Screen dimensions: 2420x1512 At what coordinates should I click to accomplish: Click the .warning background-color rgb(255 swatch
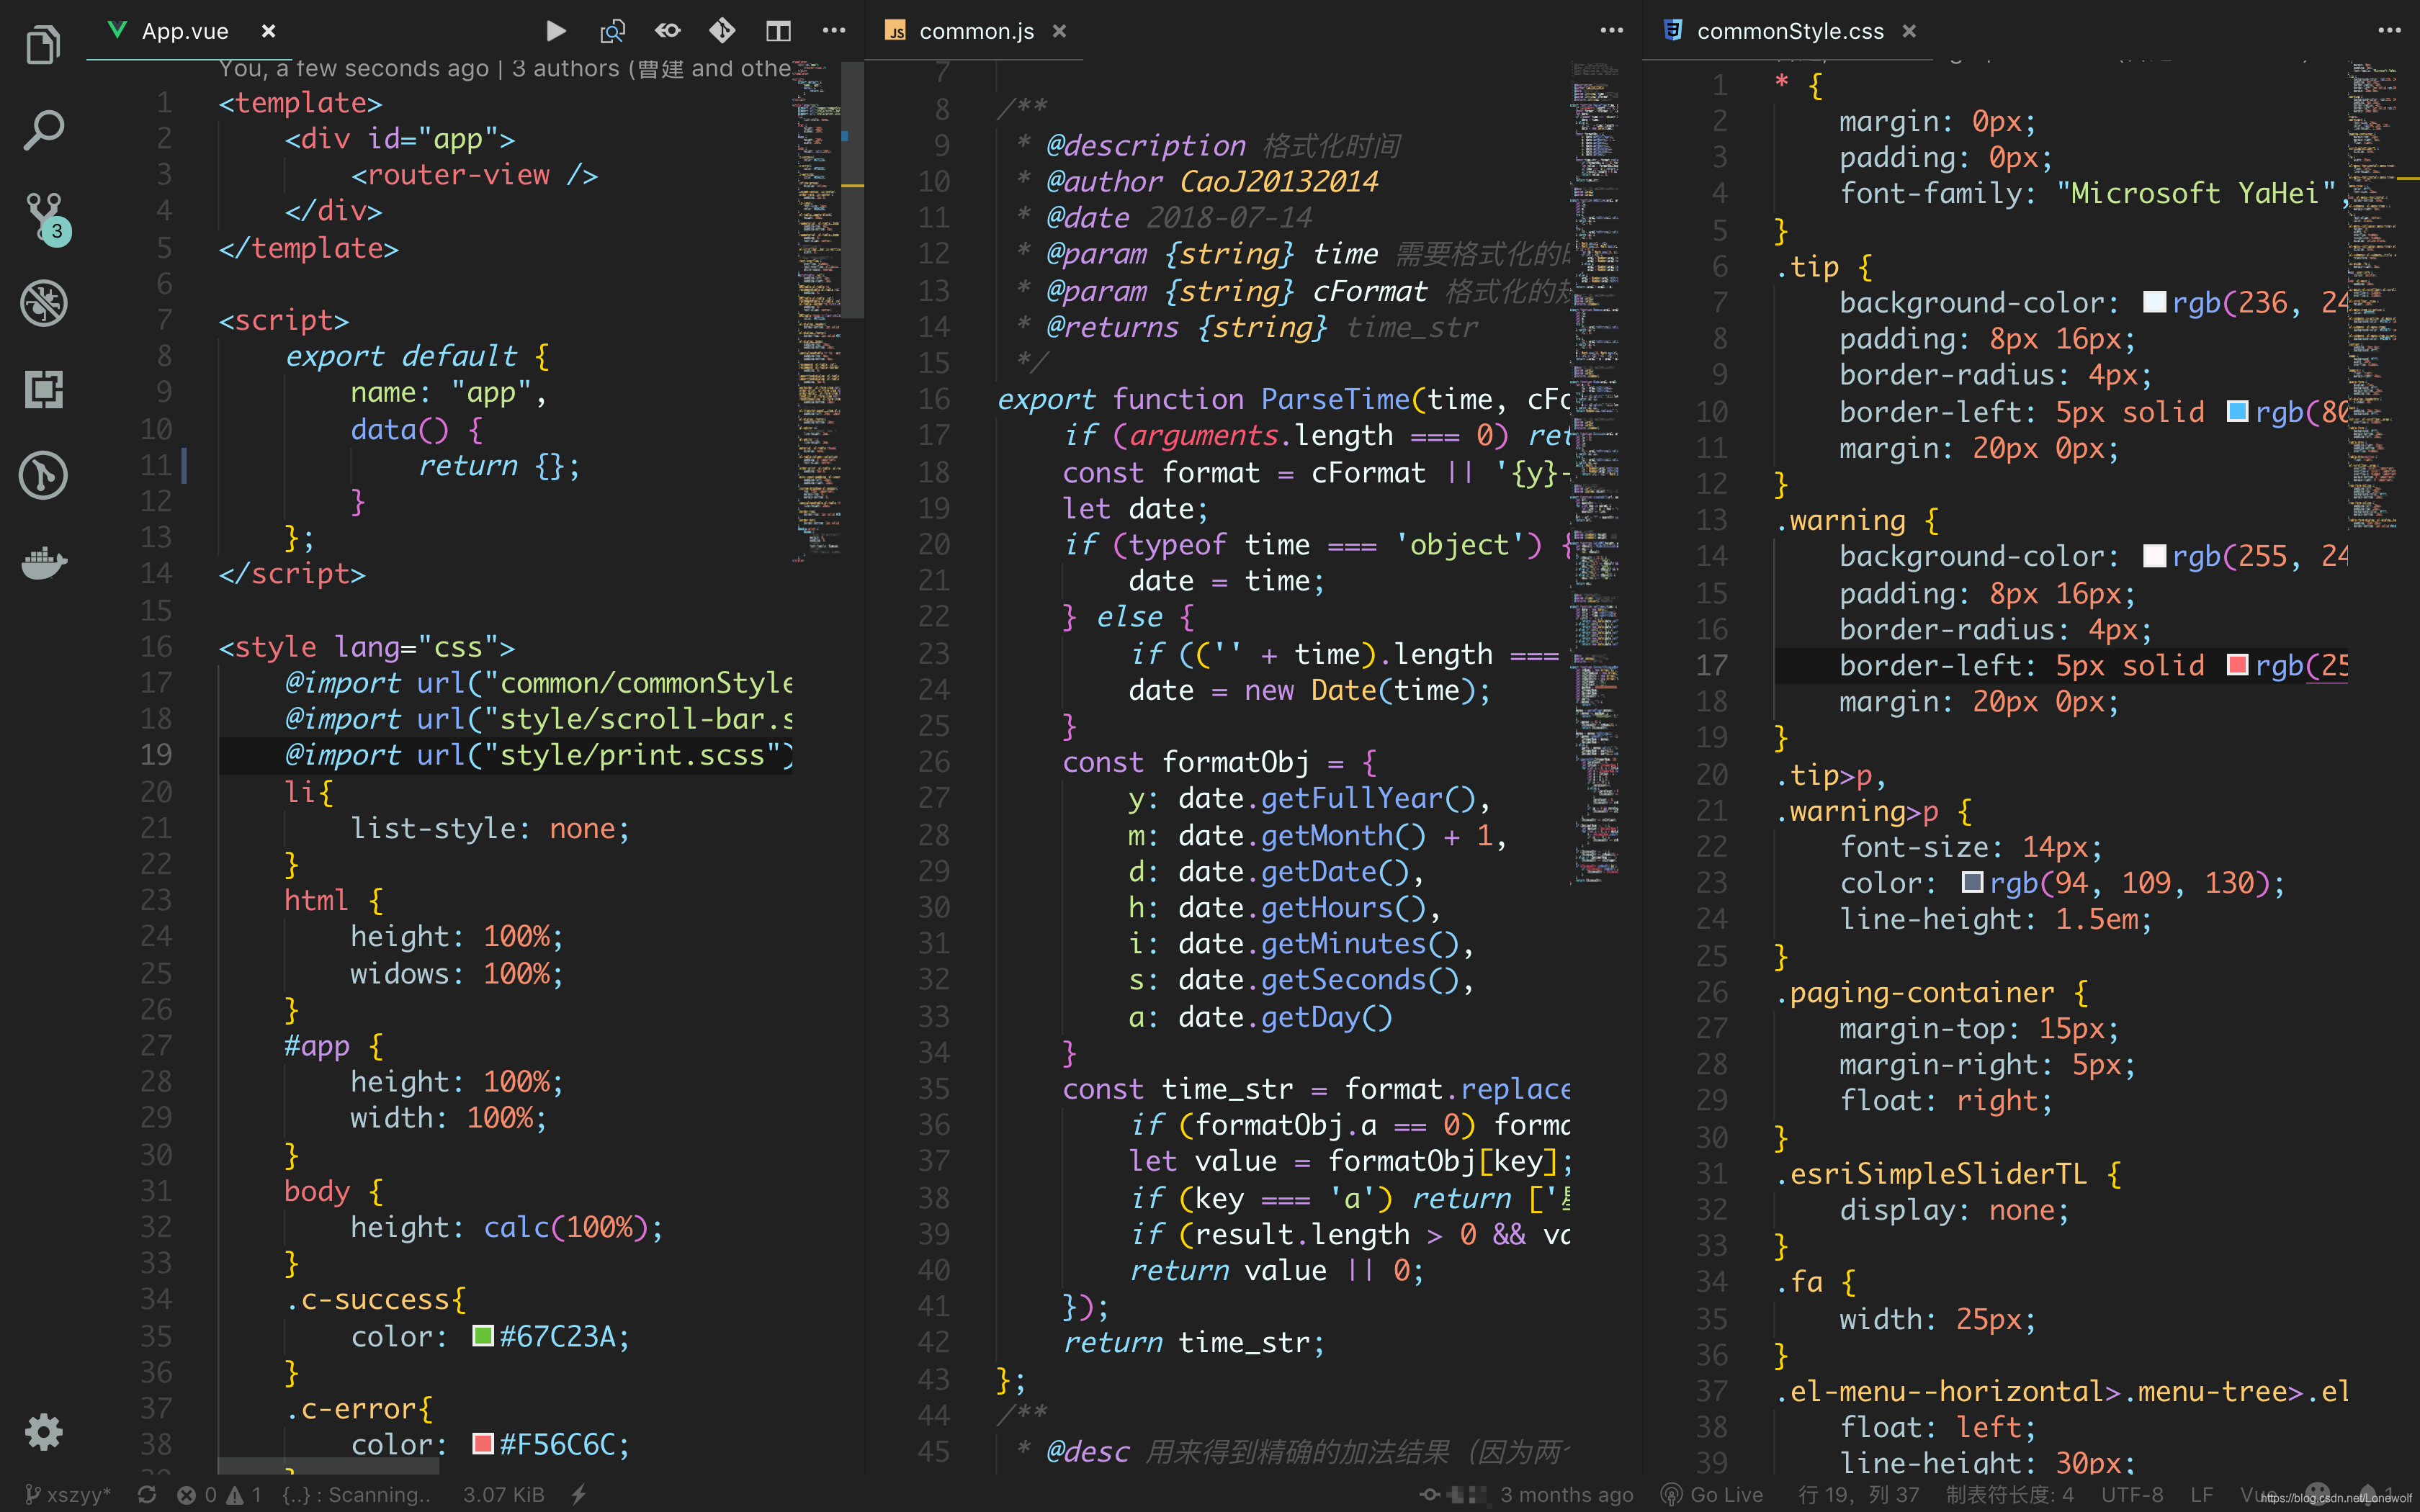click(x=2154, y=556)
